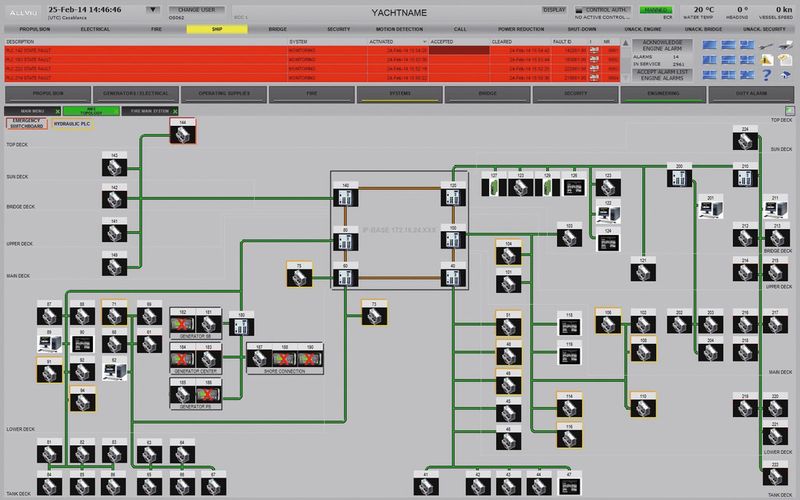Open the ENGINEERING section button
Viewport: 800px width, 500px height.
click(x=663, y=94)
